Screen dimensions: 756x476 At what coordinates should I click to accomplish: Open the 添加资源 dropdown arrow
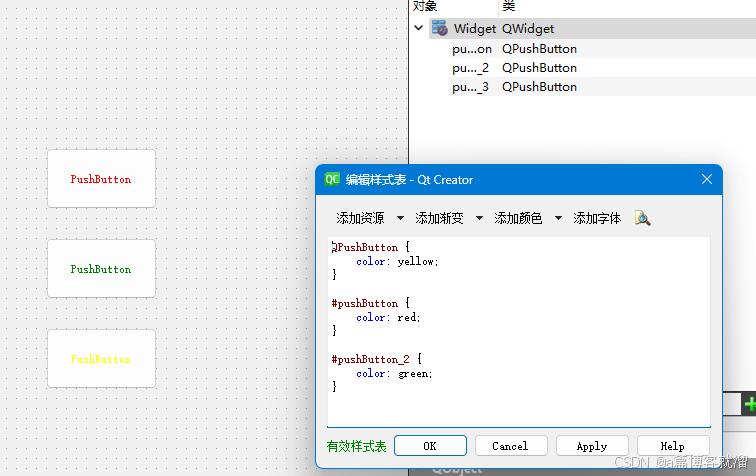coord(400,218)
